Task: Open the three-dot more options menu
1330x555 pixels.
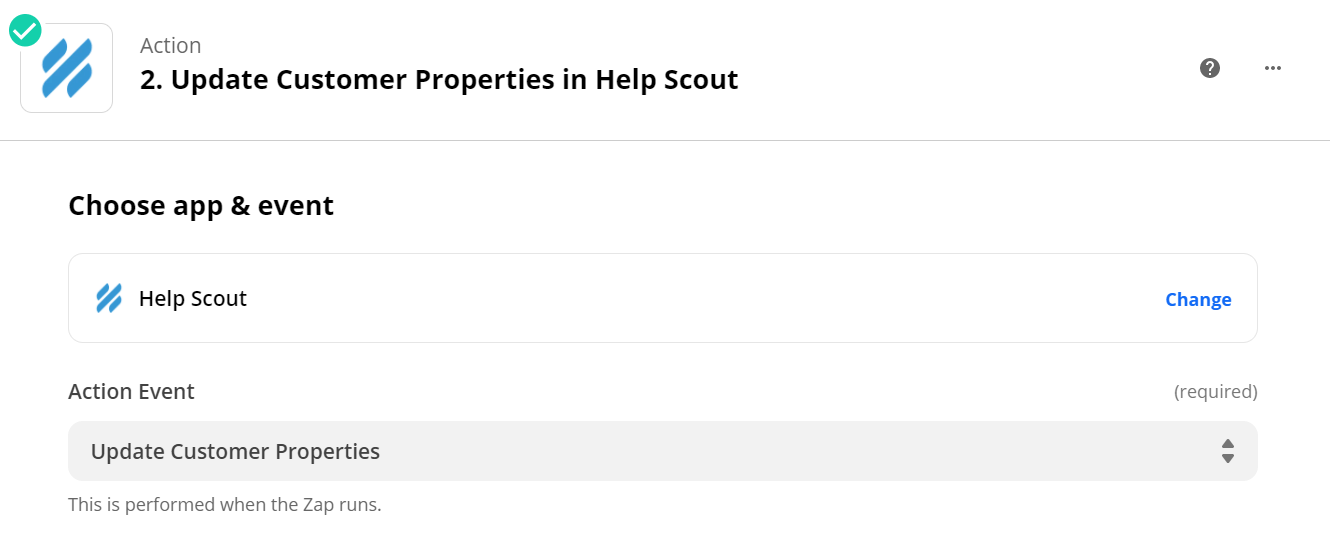Action: coord(1273,68)
